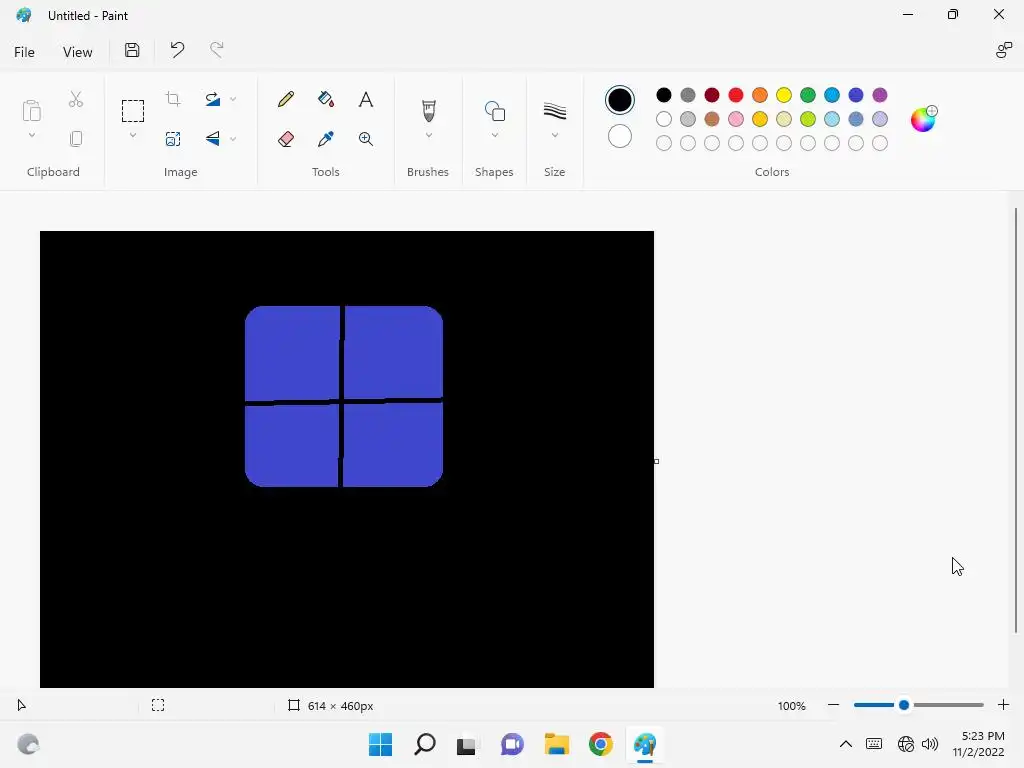The width and height of the screenshot is (1024, 768).
Task: Open the File menu
Action: (24, 52)
